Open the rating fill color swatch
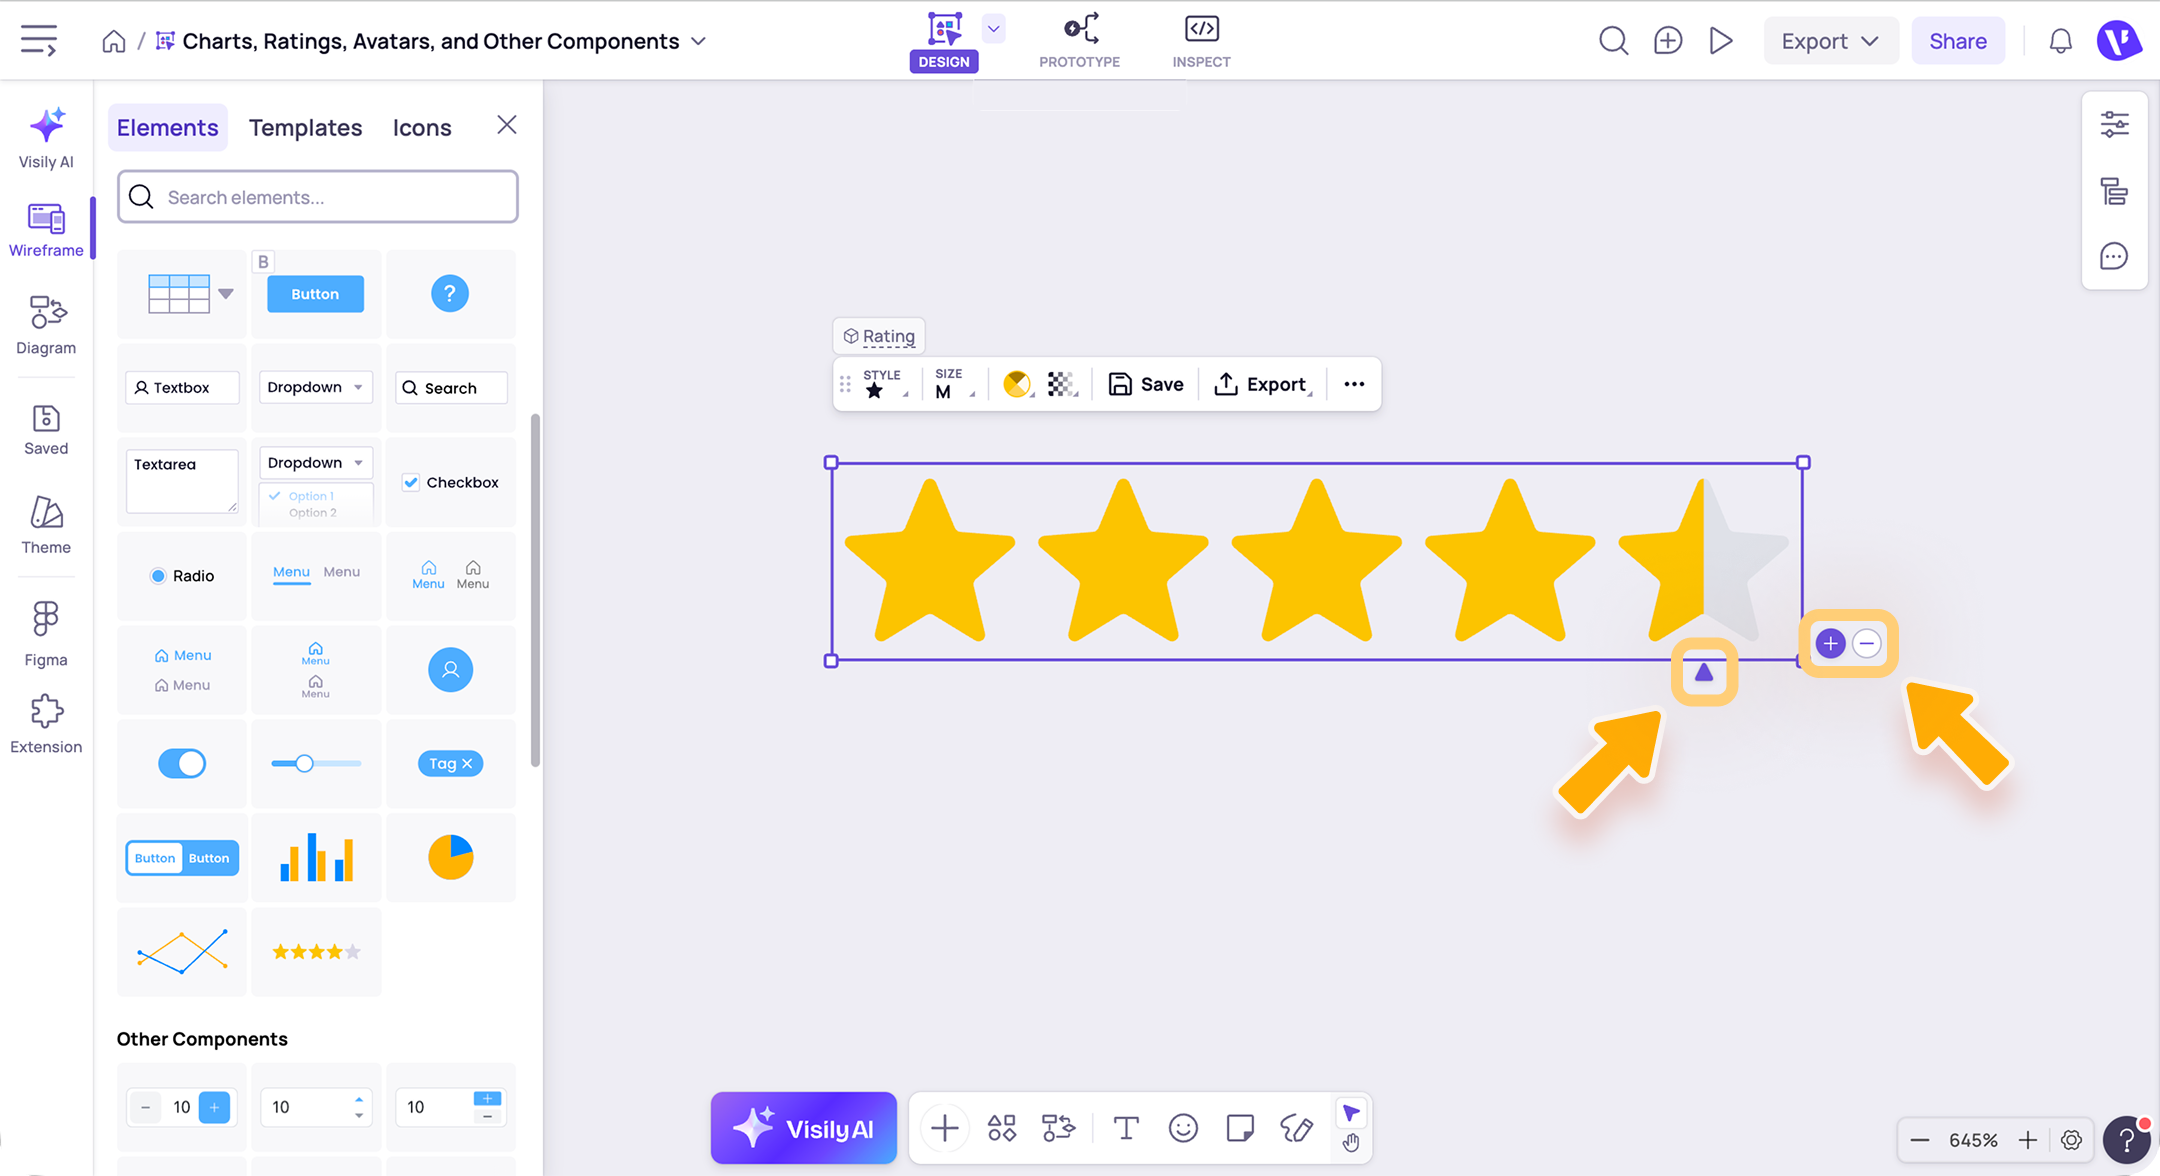The height and width of the screenshot is (1176, 2160). [1017, 384]
